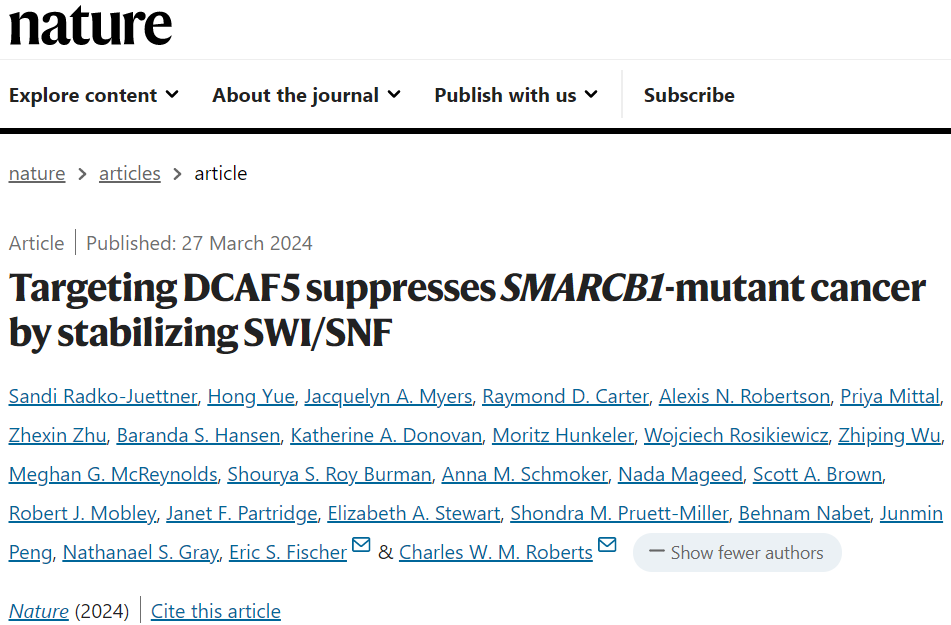Go to the Subscribe page
The width and height of the screenshot is (951, 625).
(689, 95)
